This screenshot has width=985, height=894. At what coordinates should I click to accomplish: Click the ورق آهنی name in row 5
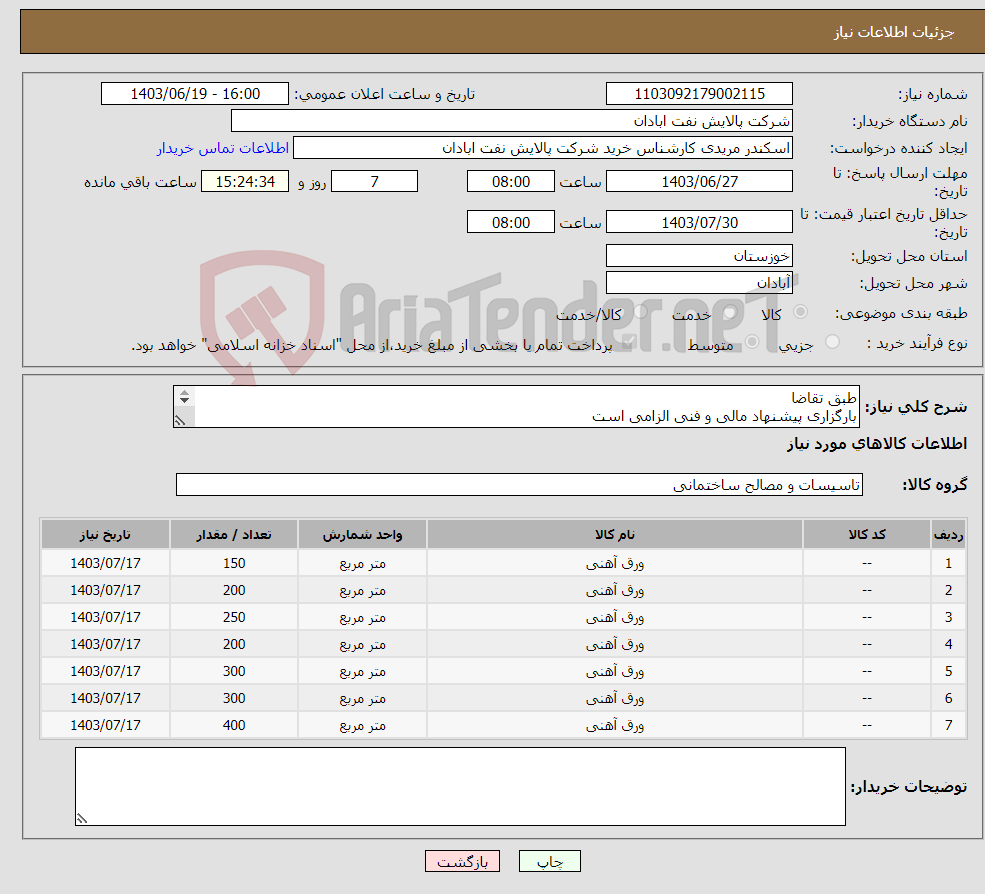(615, 672)
